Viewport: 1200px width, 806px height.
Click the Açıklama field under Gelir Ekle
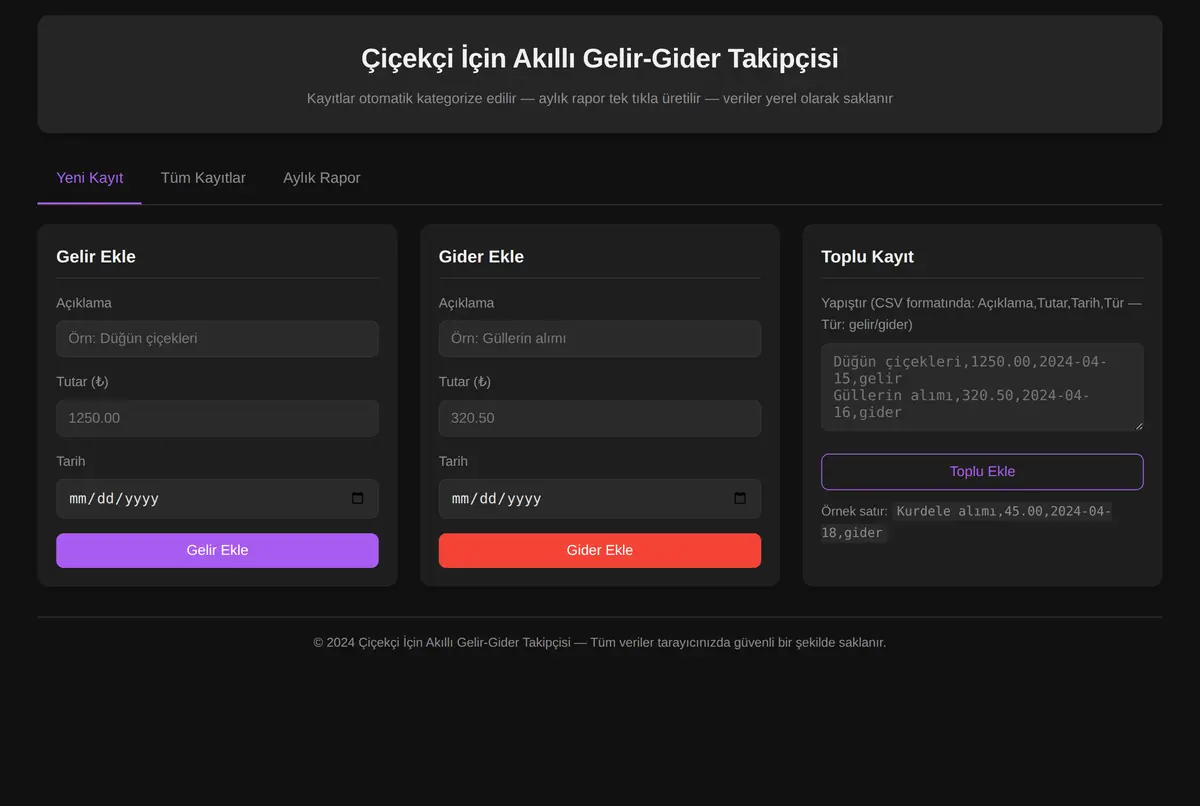(217, 339)
